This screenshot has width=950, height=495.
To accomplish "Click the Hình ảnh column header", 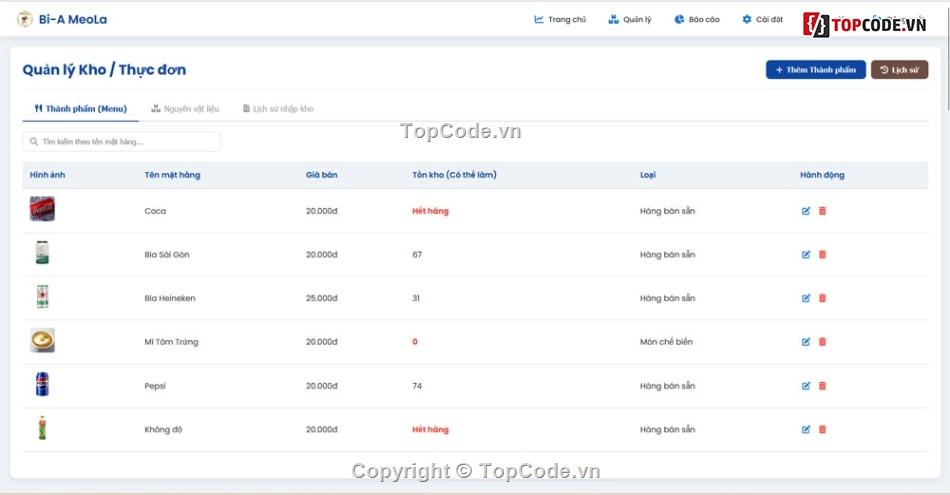I will [x=47, y=175].
